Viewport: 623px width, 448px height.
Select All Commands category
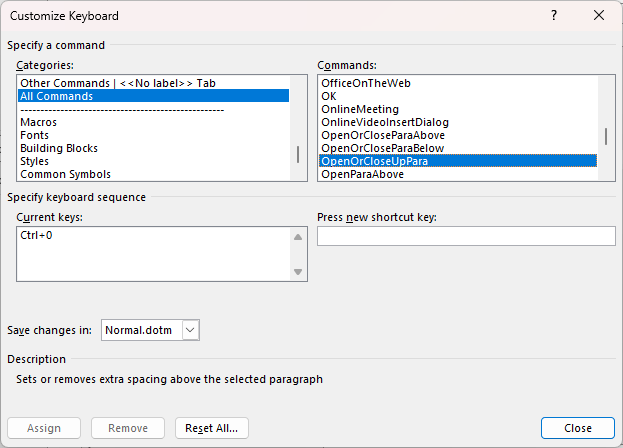(x=56, y=96)
